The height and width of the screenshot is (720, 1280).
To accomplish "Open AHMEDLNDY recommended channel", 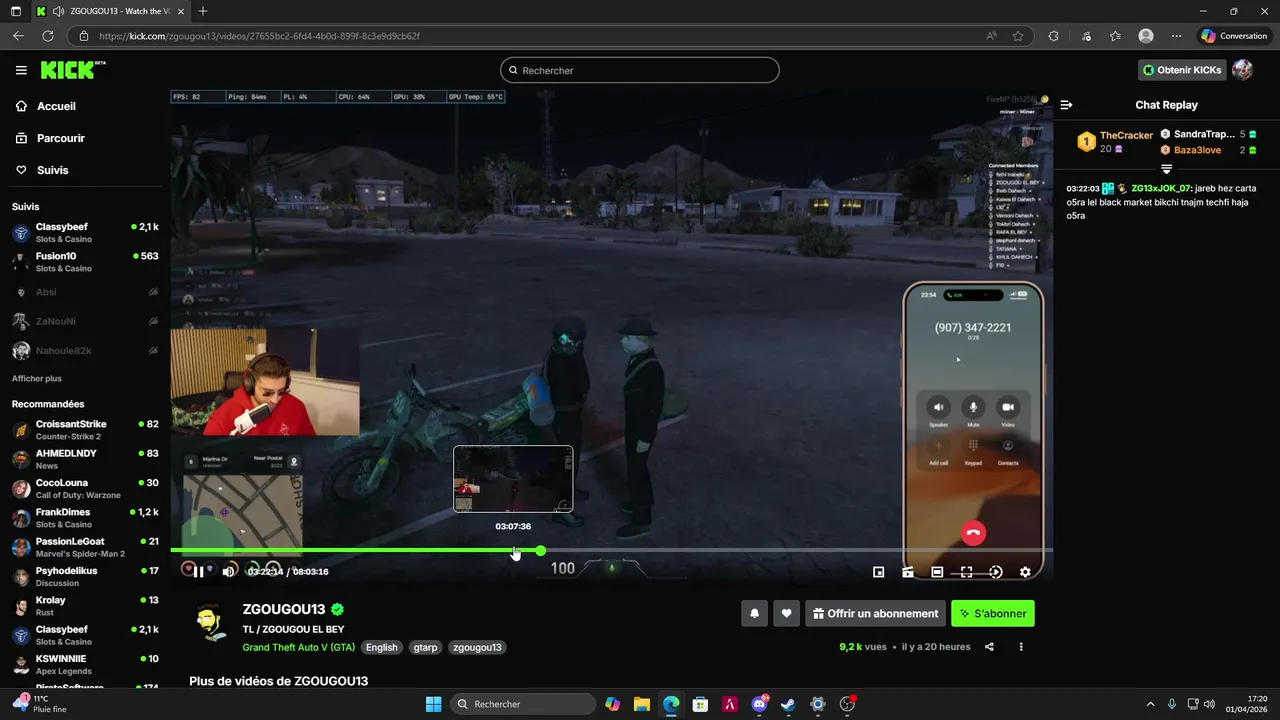I will (85, 459).
